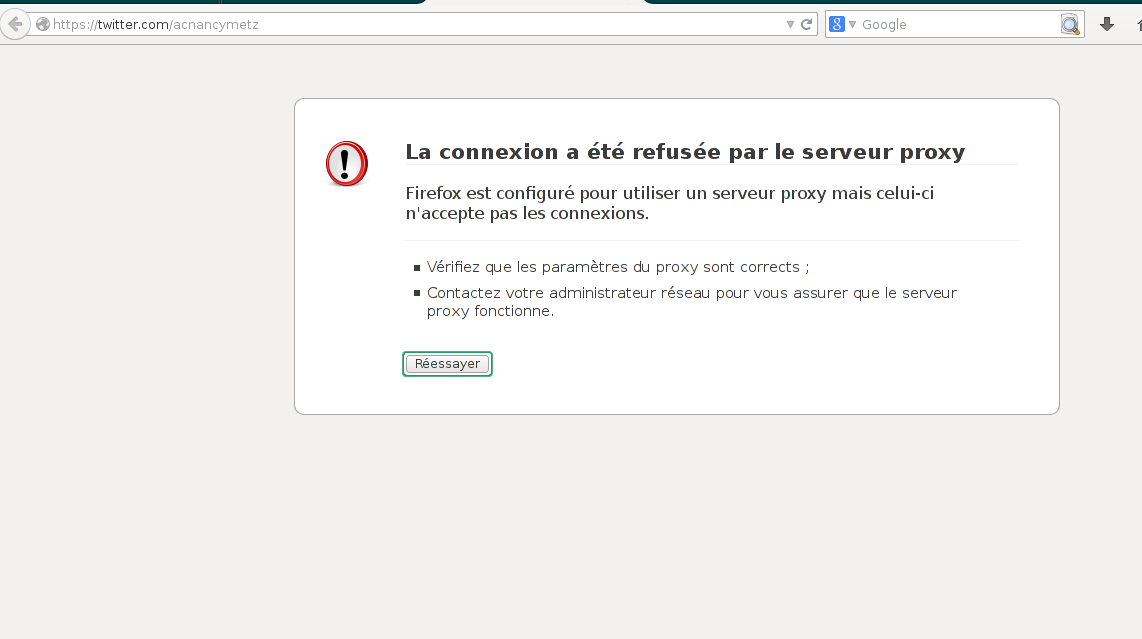Click the line "Contactez votre administrateur réseau"

(569, 293)
